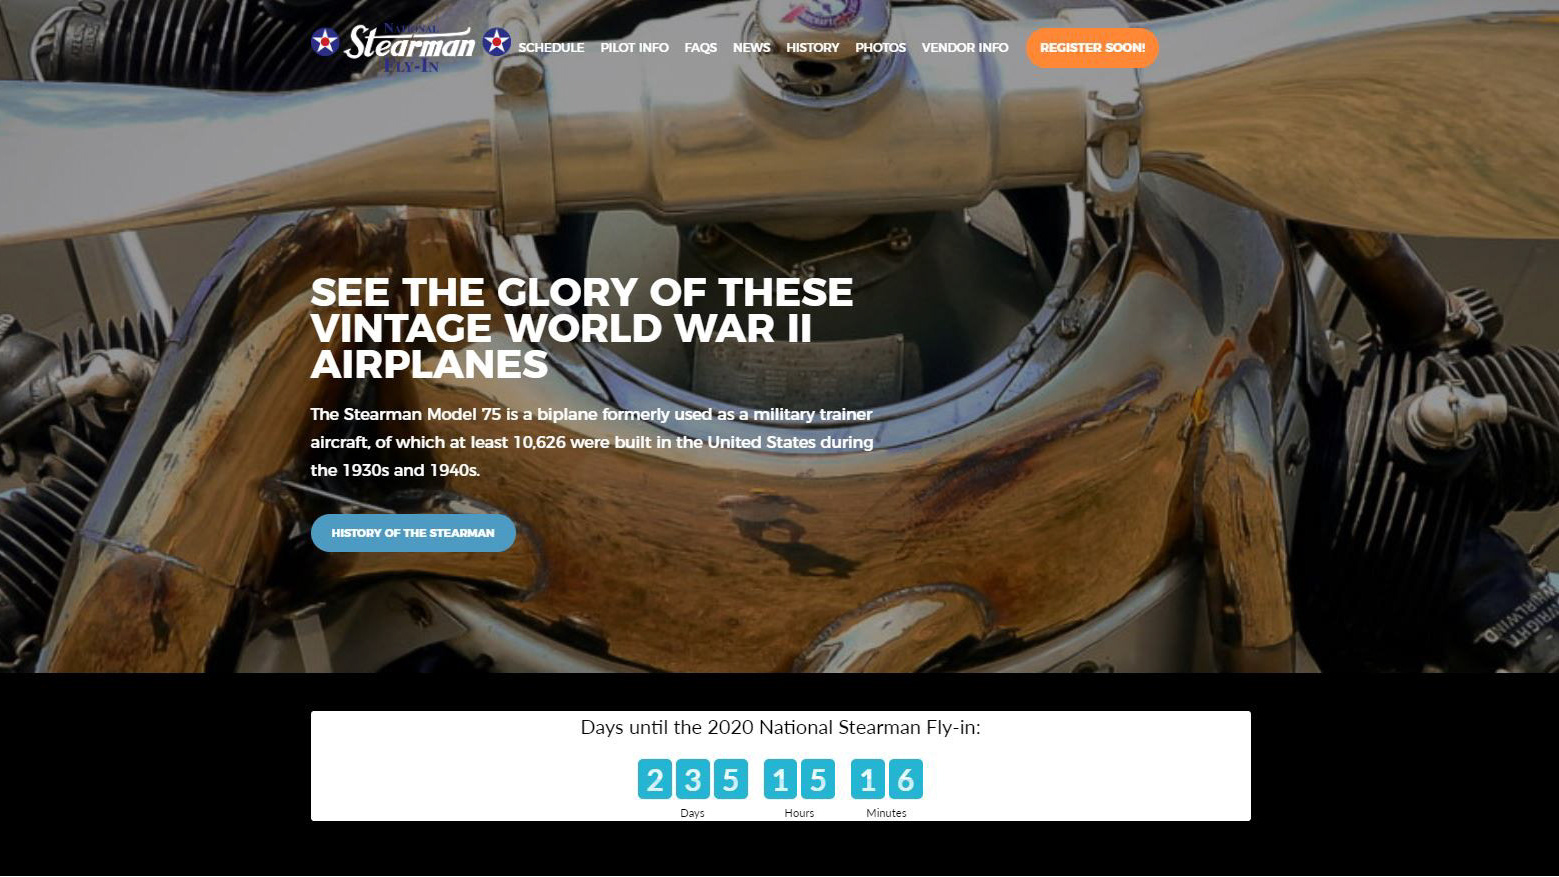The height and width of the screenshot is (877, 1559).
Task: Click the orange Register Soon button
Action: click(1092, 48)
